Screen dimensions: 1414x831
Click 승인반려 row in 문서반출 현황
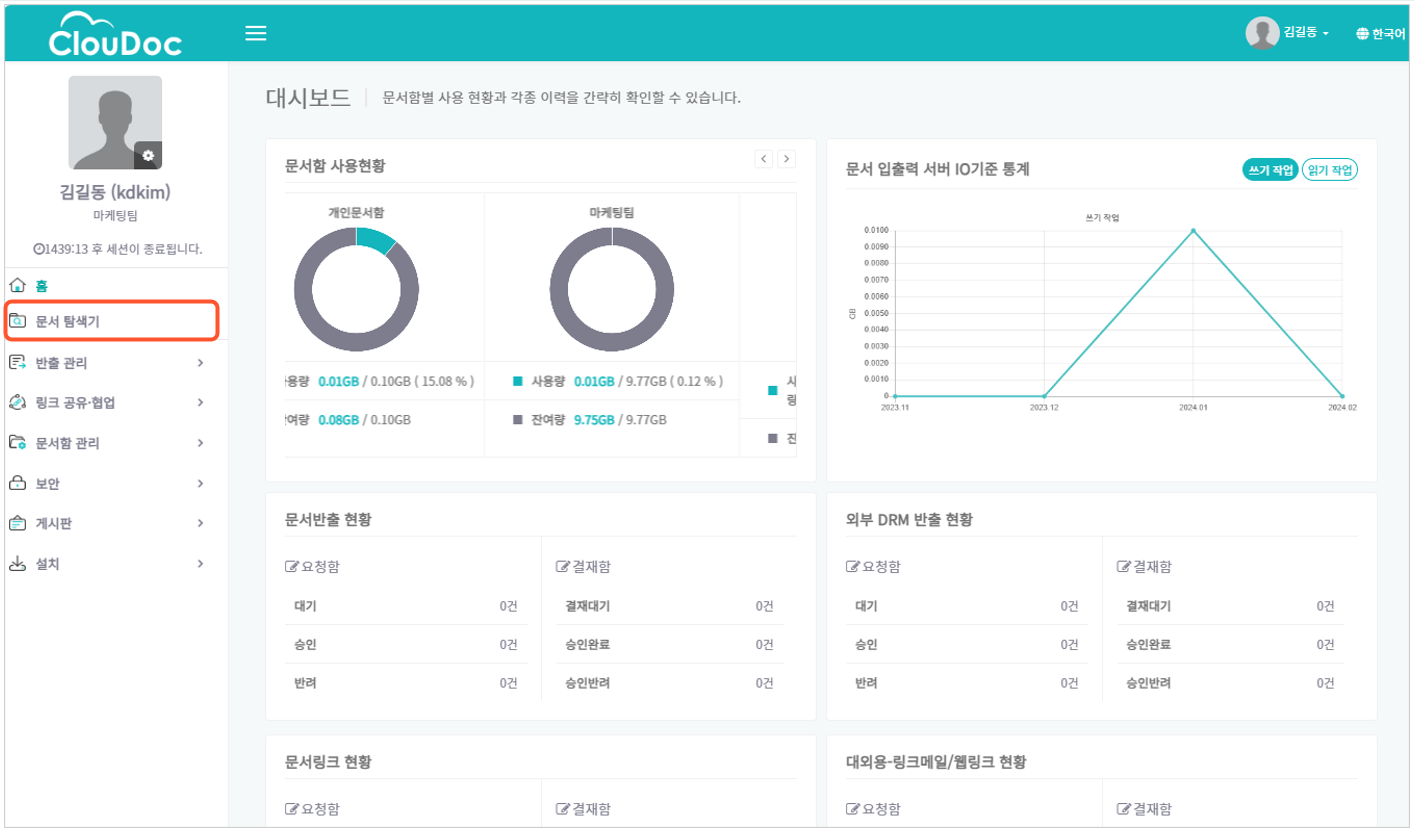coord(669,683)
